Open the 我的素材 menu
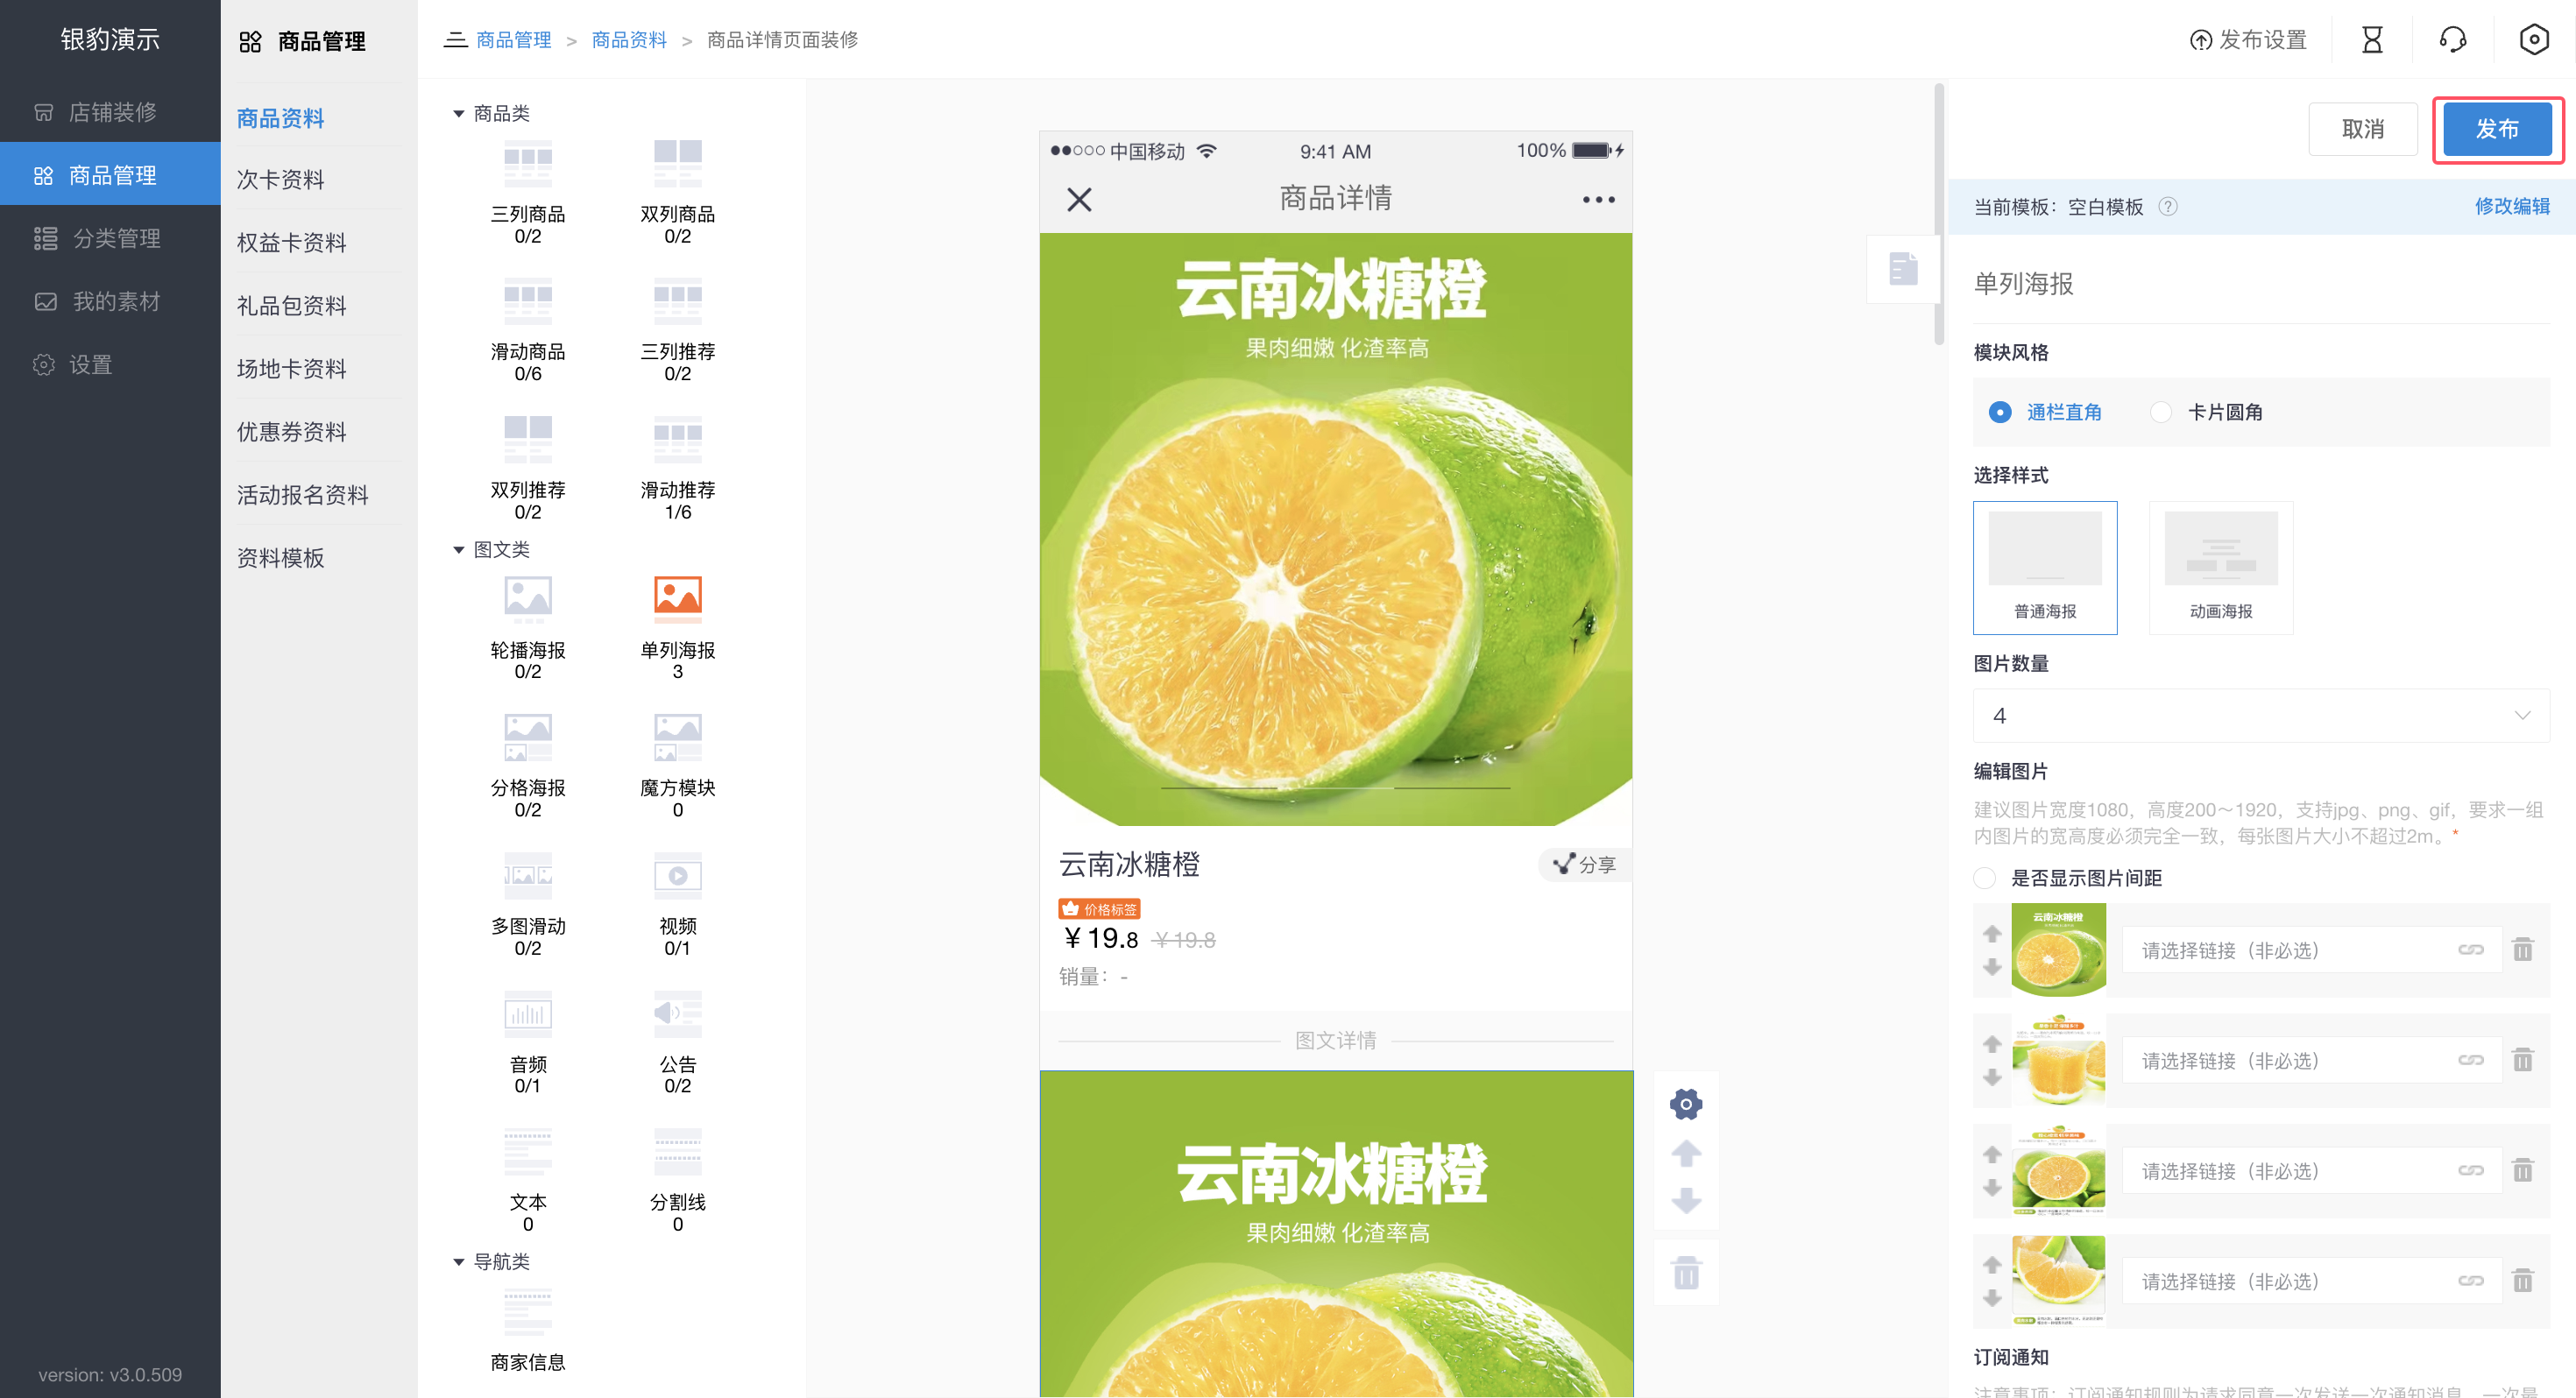The height and width of the screenshot is (1398, 2576). [110, 301]
